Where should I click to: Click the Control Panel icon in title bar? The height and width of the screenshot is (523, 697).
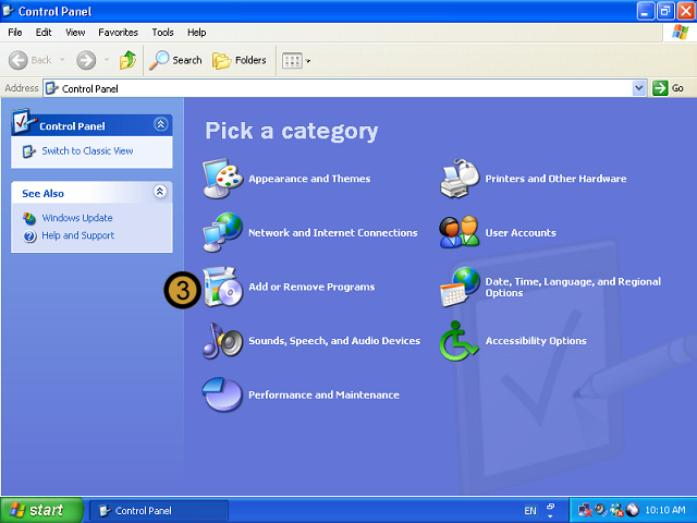8,11
